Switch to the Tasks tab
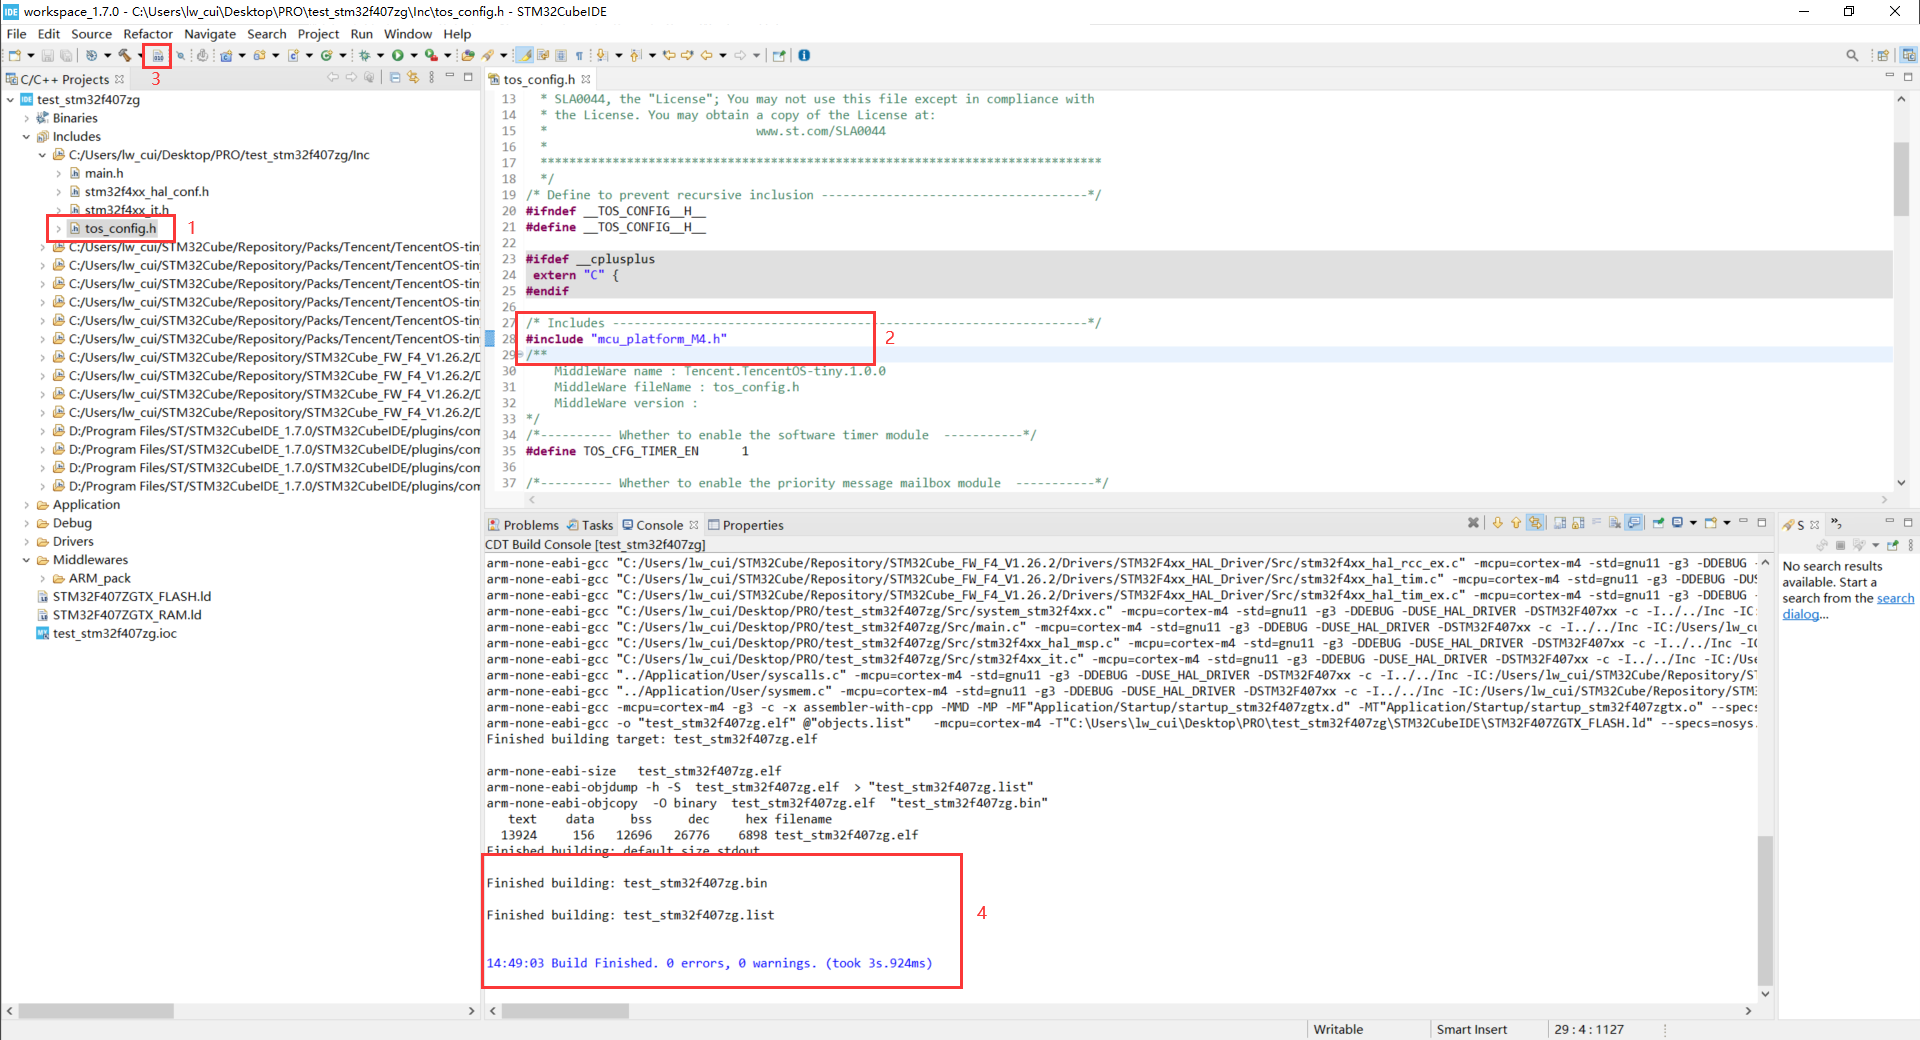The width and height of the screenshot is (1920, 1040). (590, 525)
